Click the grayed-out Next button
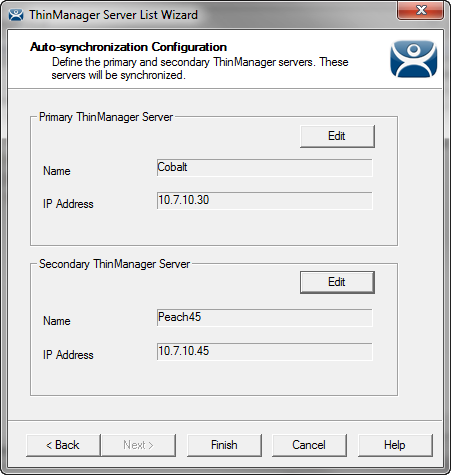Screen dimensions: 451x475 coord(138,445)
